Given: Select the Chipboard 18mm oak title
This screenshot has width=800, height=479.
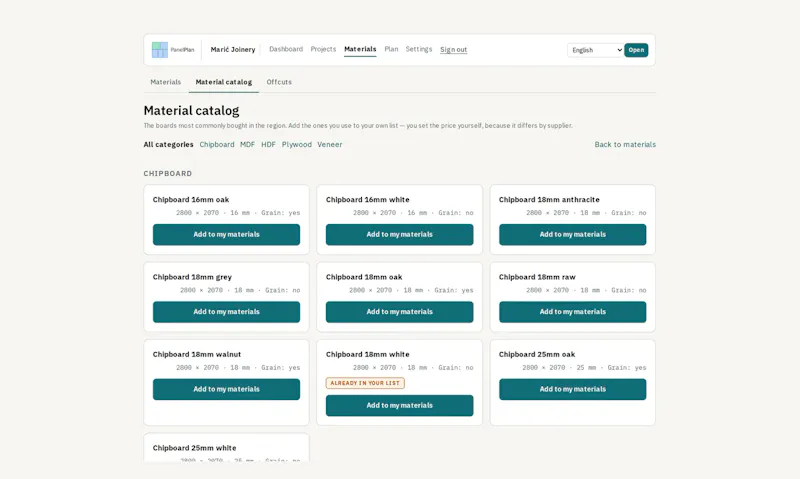Looking at the screenshot, I should point(364,277).
